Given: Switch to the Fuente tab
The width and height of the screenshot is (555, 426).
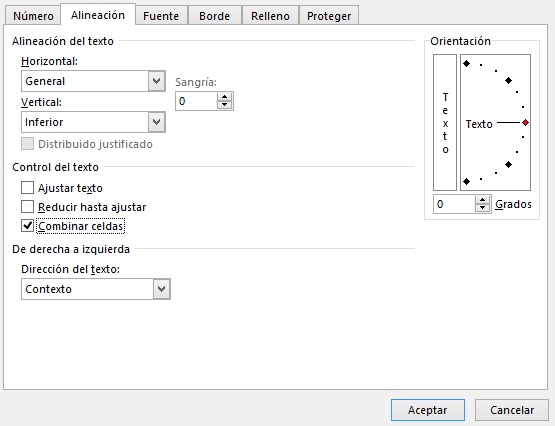Looking at the screenshot, I should click(161, 16).
